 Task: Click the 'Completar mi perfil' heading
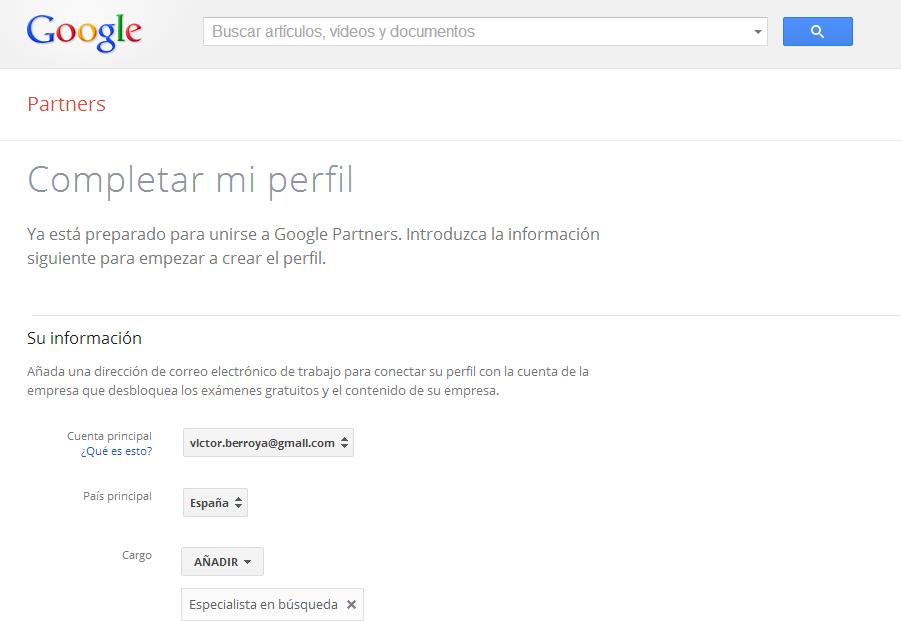[190, 180]
